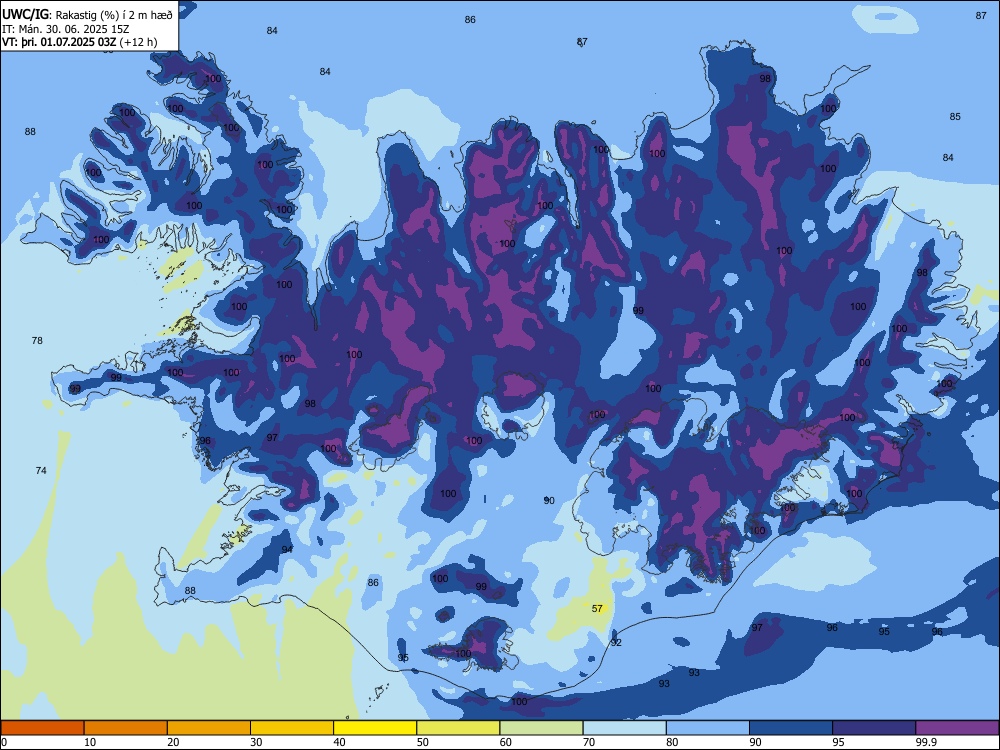Pick the 20–30 amber legend swatch
The width and height of the screenshot is (1000, 750).
pyautogui.click(x=209, y=728)
